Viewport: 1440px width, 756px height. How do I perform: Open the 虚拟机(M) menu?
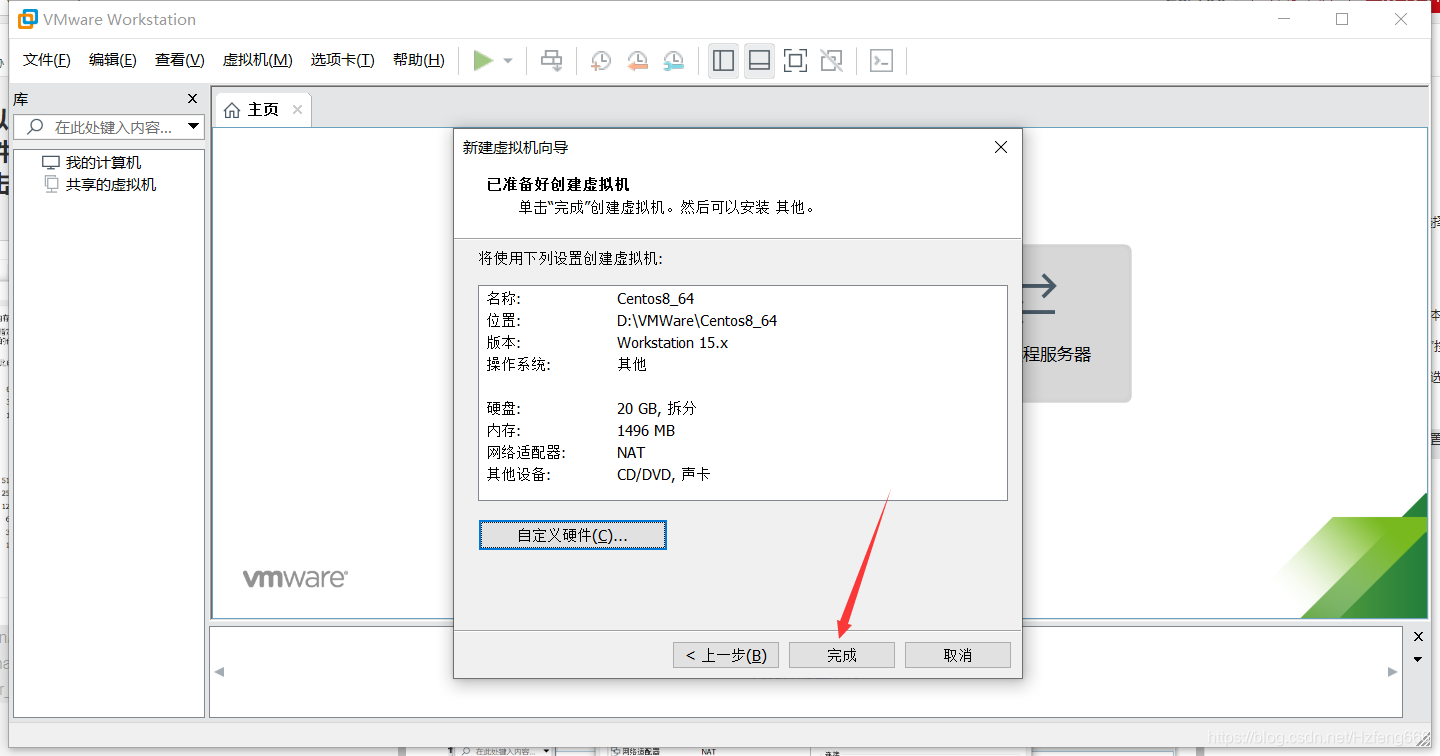tap(257, 60)
